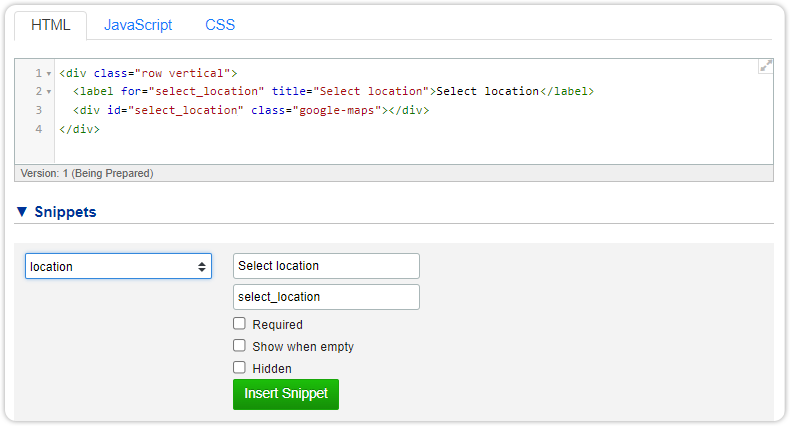This screenshot has height=426, width=790.
Task: Click the title="Select location" attribute in code
Action: (350, 91)
